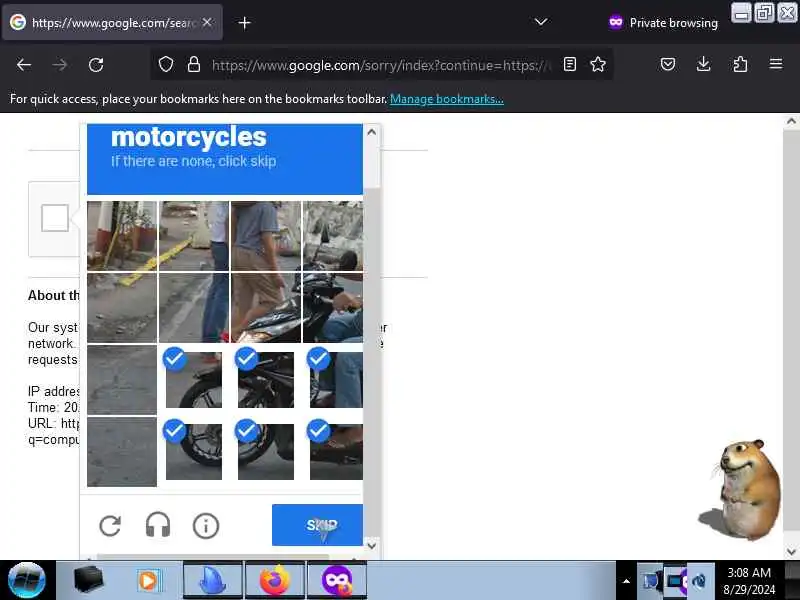
Task: Deselect the checked rider's foot tile
Action: pos(333,452)
